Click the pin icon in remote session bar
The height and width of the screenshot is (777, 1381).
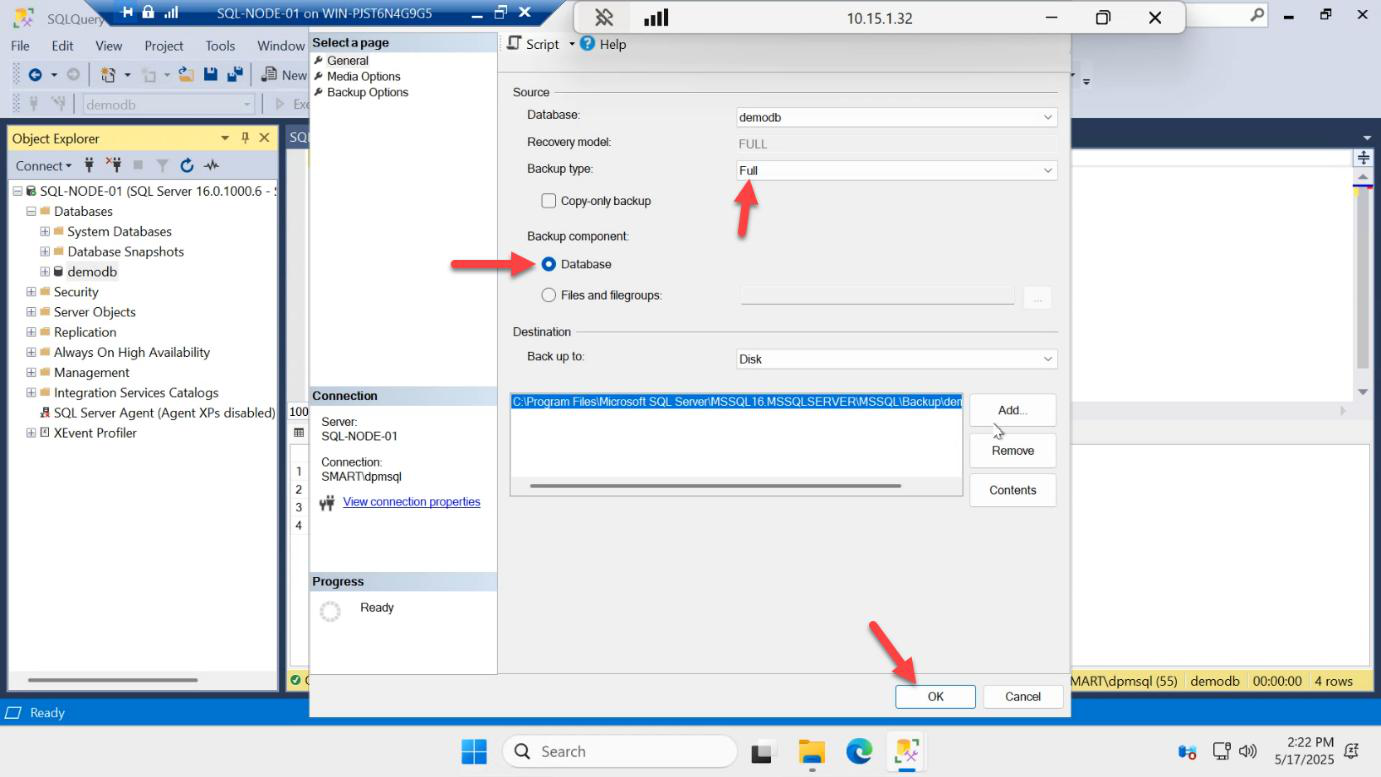click(603, 18)
